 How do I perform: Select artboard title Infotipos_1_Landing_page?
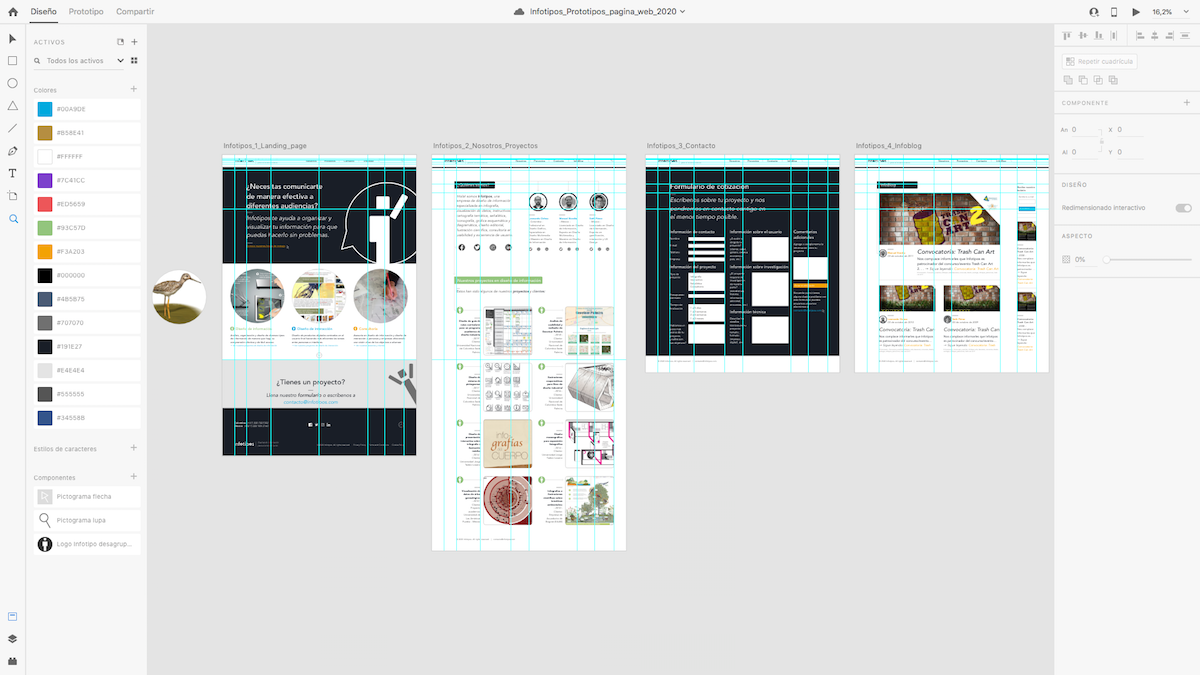(x=265, y=146)
